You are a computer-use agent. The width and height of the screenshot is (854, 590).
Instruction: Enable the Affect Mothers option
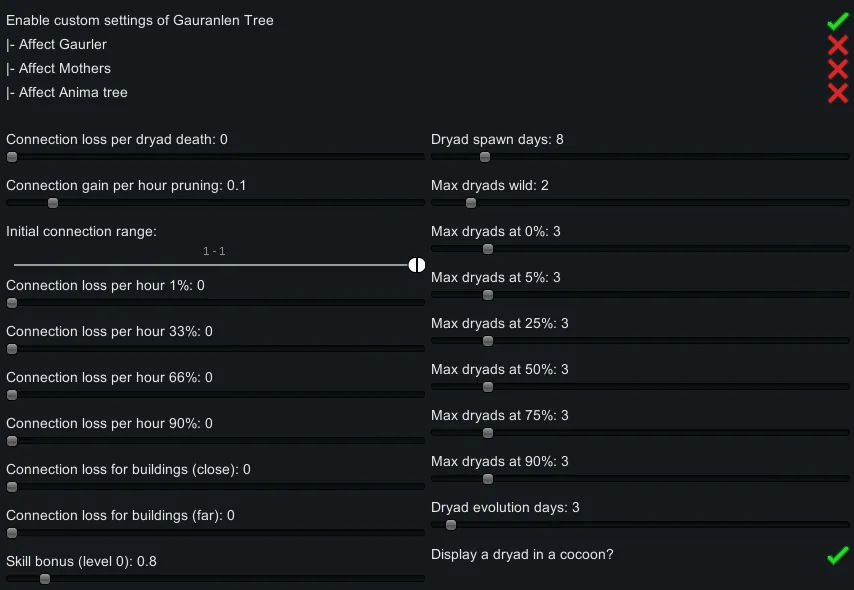(837, 69)
